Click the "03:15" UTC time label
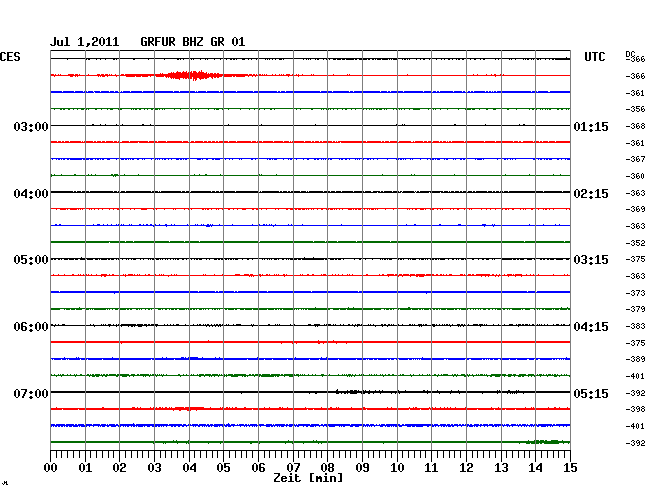650x494 pixels. pos(591,260)
